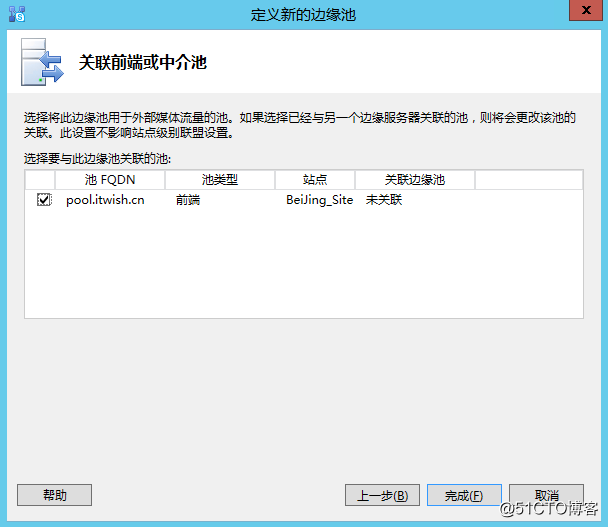Go back with 上一步(B) button
This screenshot has width=608, height=527.
tap(382, 495)
